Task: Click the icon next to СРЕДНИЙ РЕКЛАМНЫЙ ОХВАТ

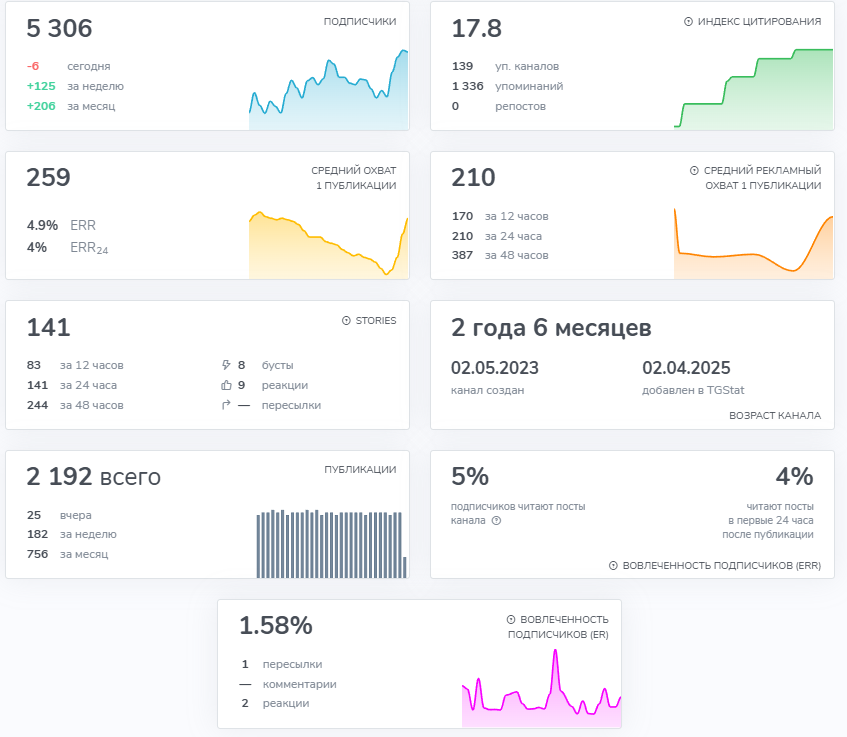Action: pos(694,171)
